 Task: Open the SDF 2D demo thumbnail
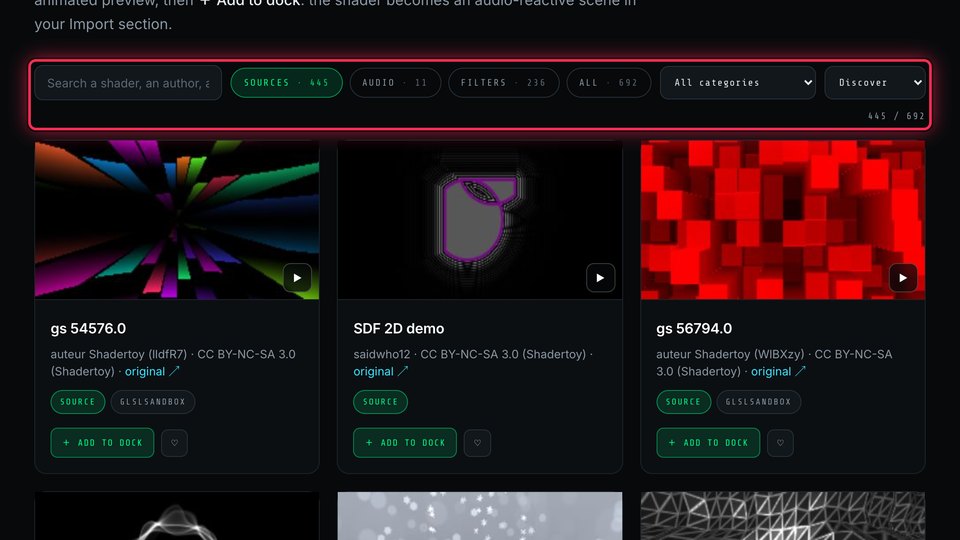pyautogui.click(x=480, y=220)
